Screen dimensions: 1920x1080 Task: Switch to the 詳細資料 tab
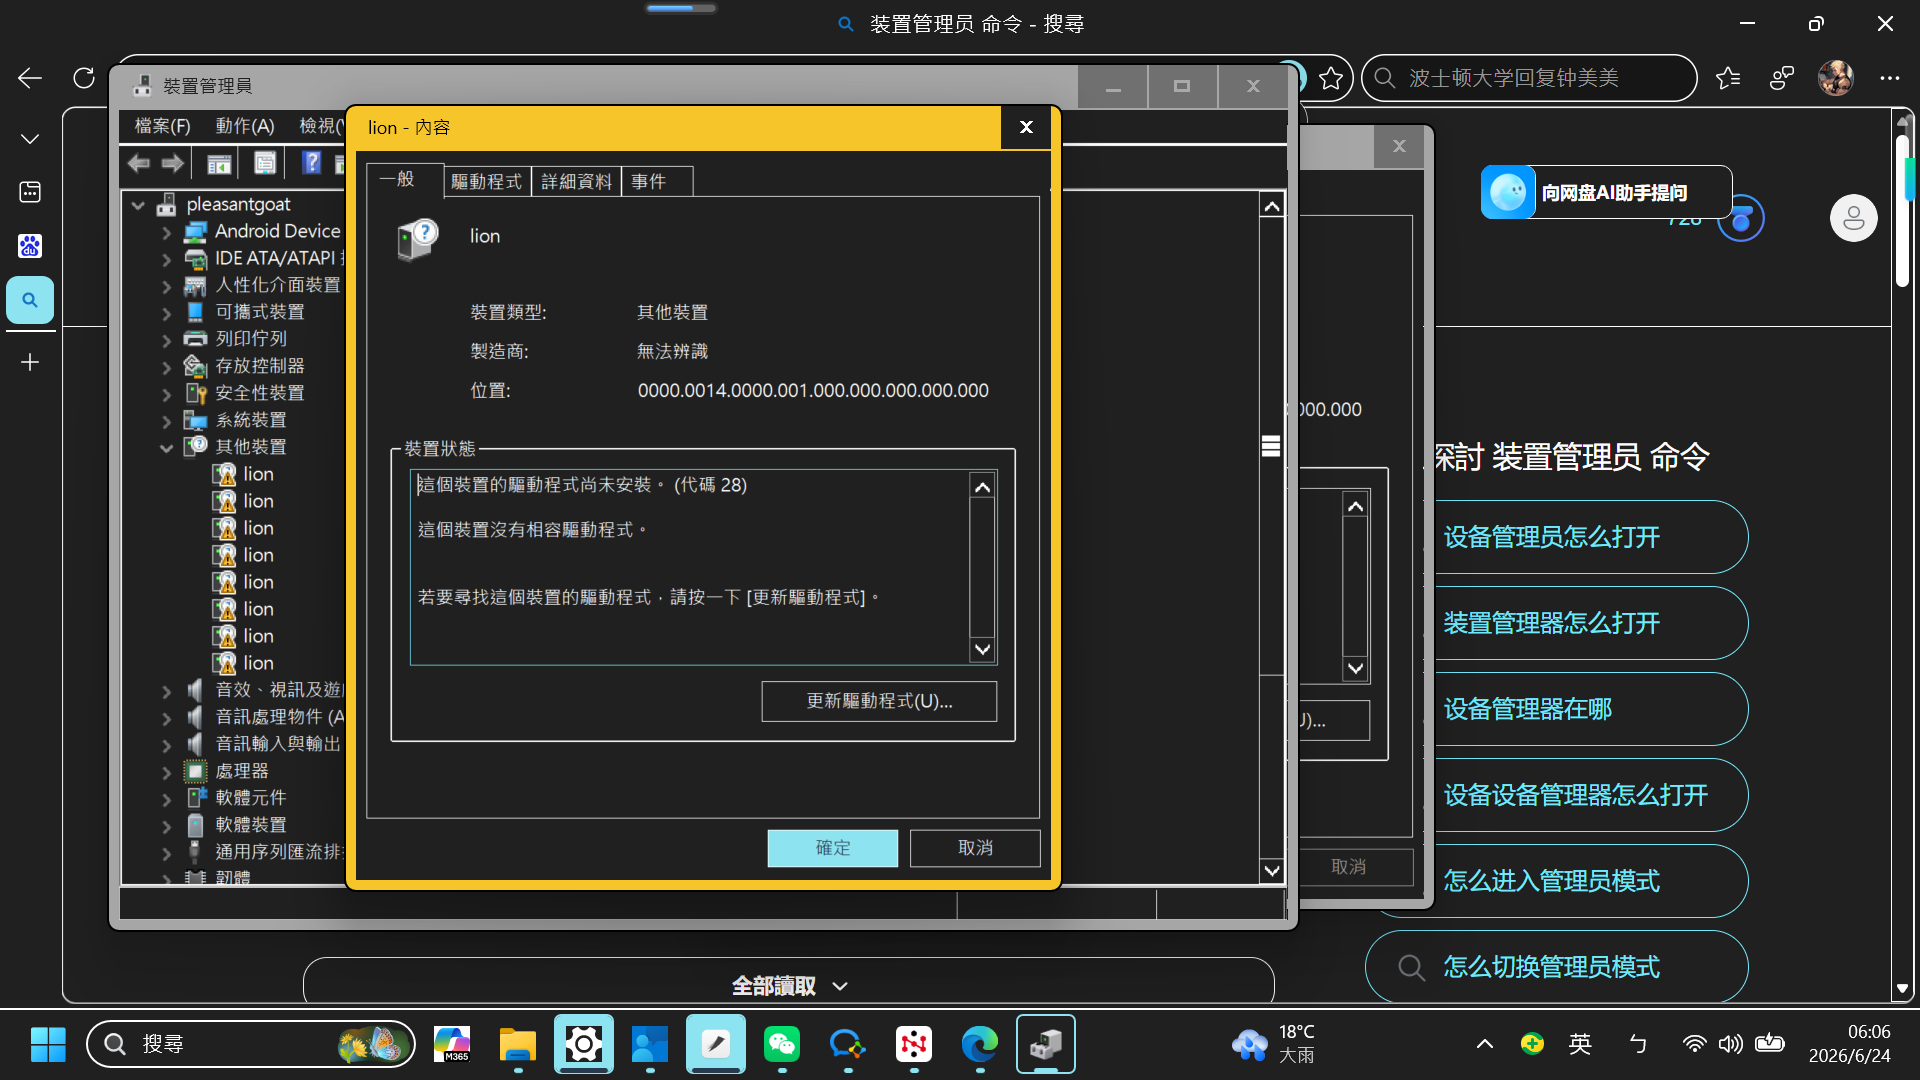(x=576, y=181)
